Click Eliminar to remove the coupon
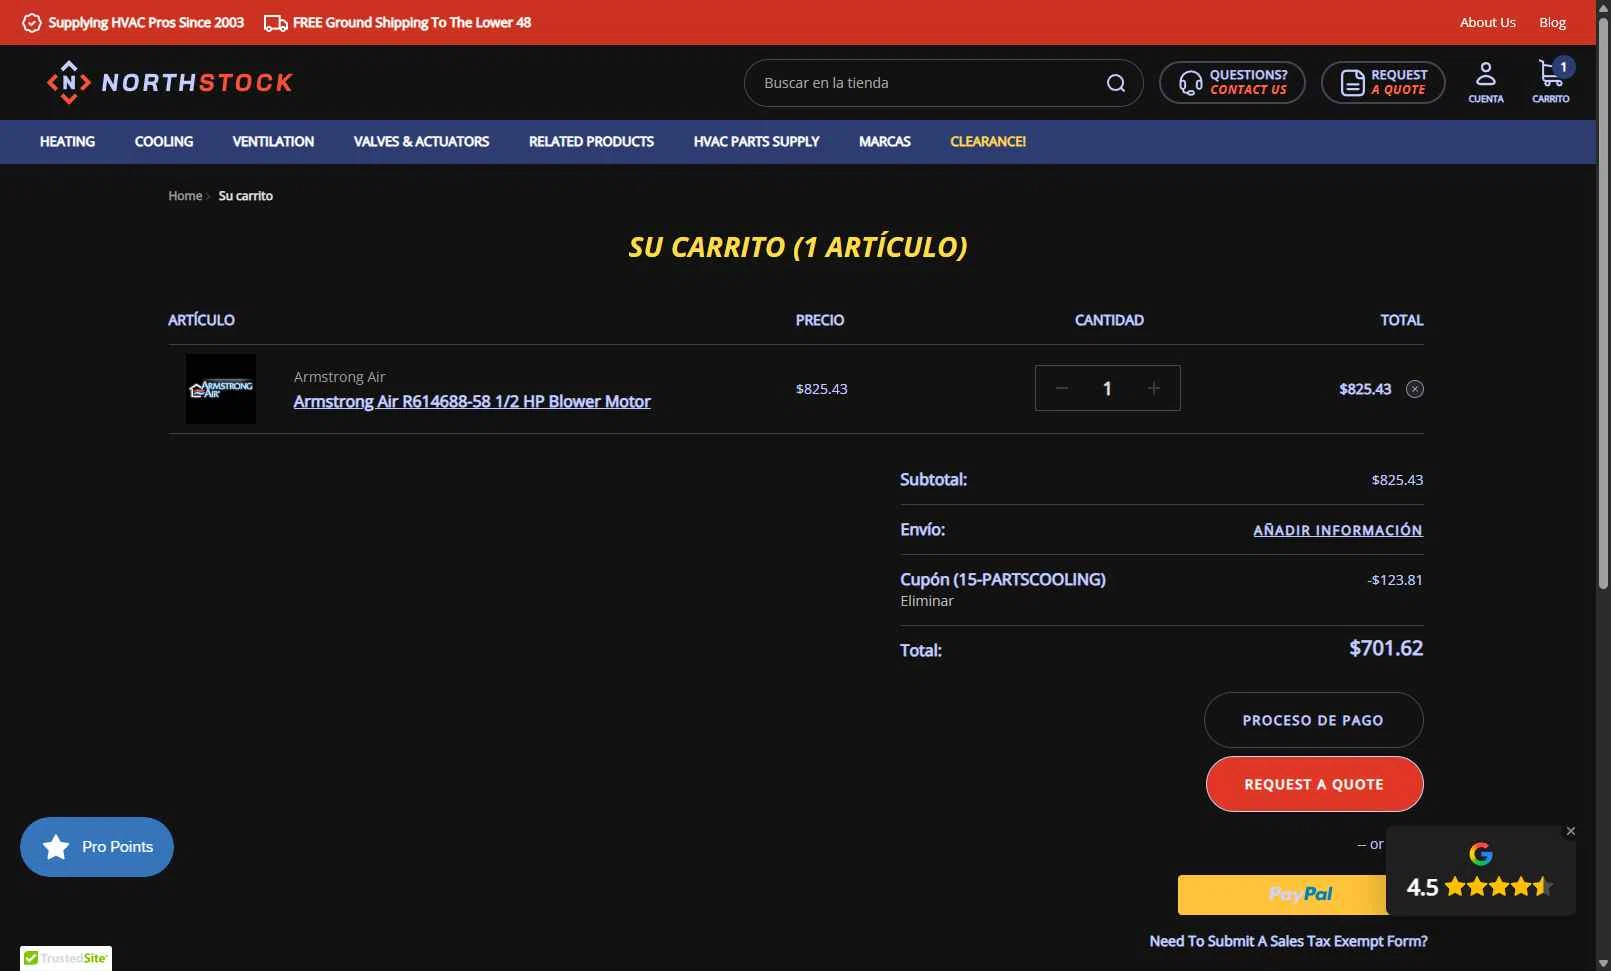Screen dimensions: 1611x971 coord(927,601)
